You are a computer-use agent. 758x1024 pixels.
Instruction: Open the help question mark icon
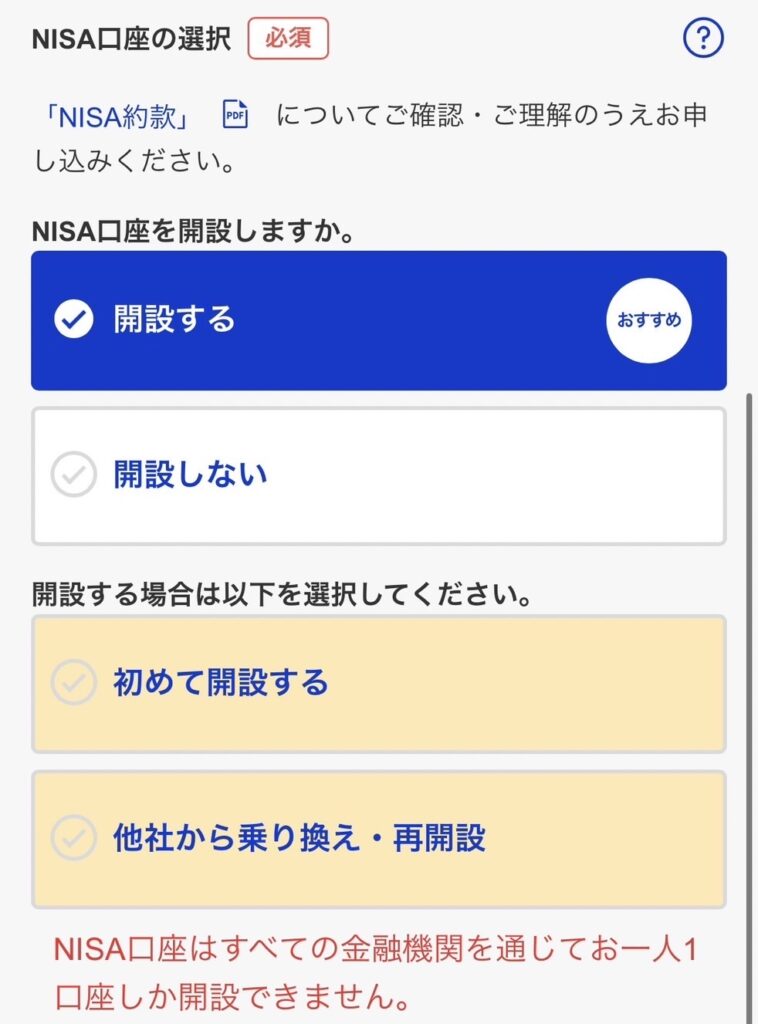coord(703,39)
